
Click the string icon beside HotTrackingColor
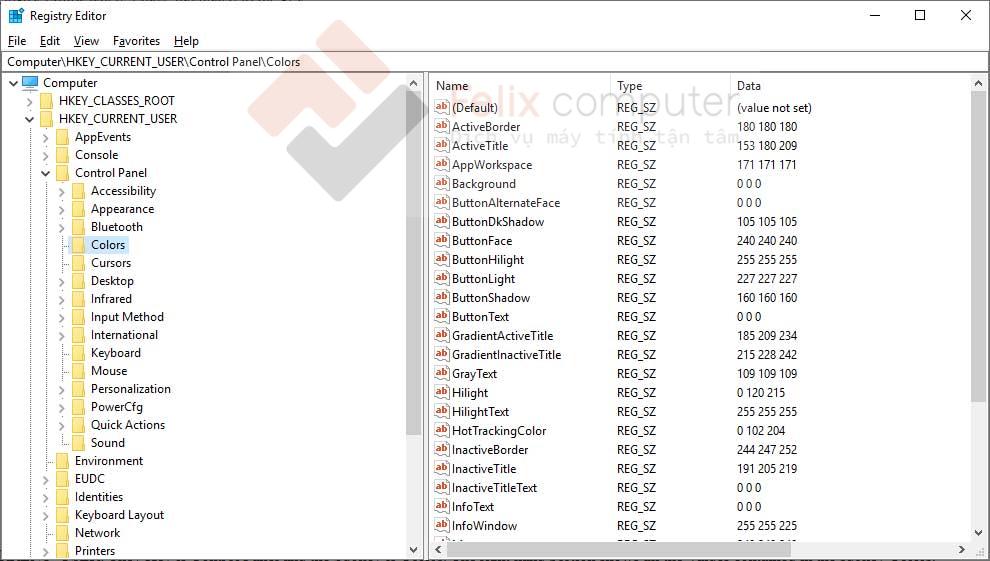(x=442, y=431)
